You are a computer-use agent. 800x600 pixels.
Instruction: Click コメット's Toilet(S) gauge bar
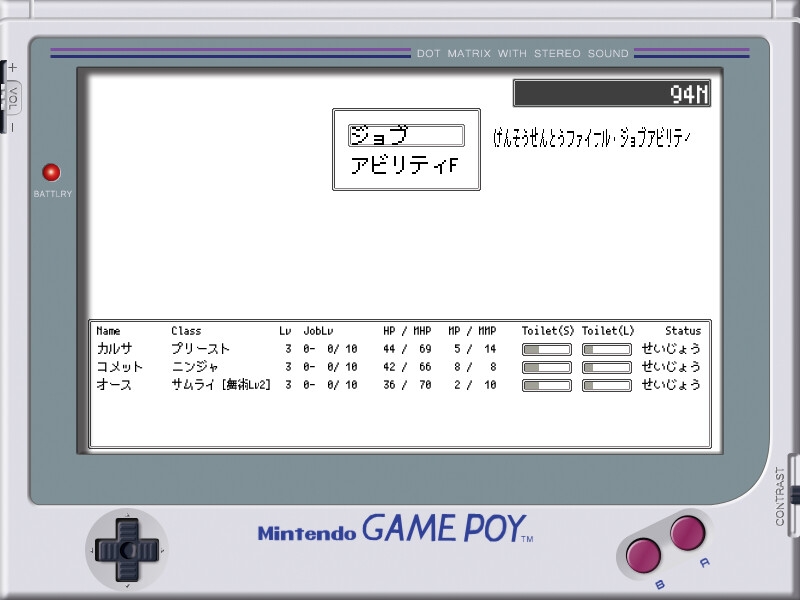[x=547, y=367]
